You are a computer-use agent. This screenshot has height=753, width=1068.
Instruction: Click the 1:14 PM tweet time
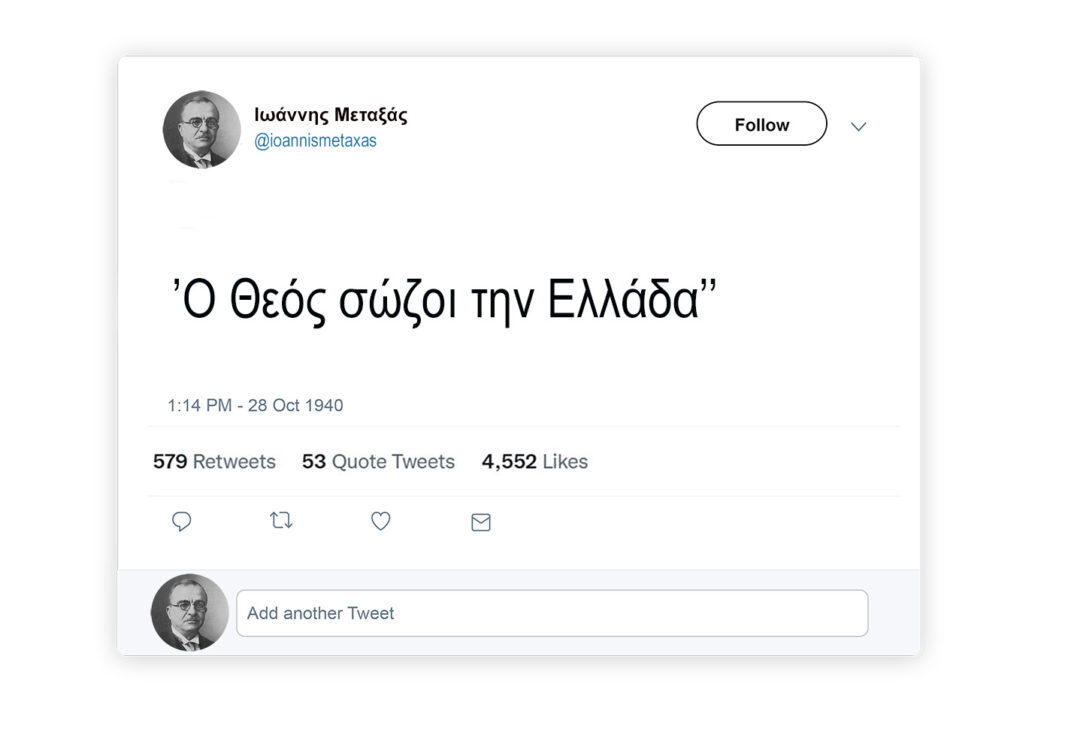pyautogui.click(x=199, y=406)
